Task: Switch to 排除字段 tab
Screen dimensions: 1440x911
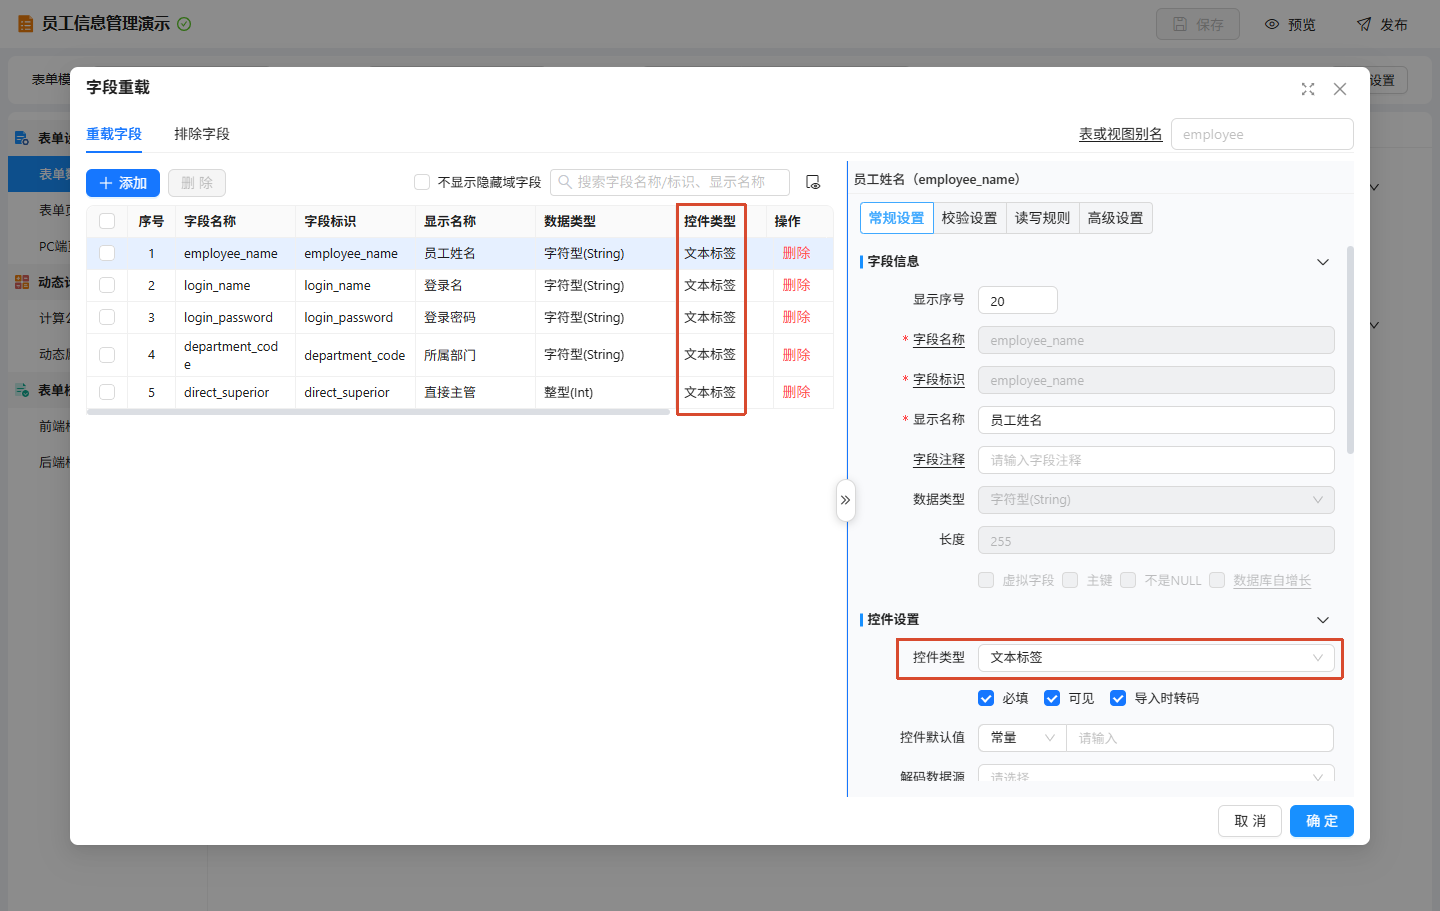Action: [202, 134]
